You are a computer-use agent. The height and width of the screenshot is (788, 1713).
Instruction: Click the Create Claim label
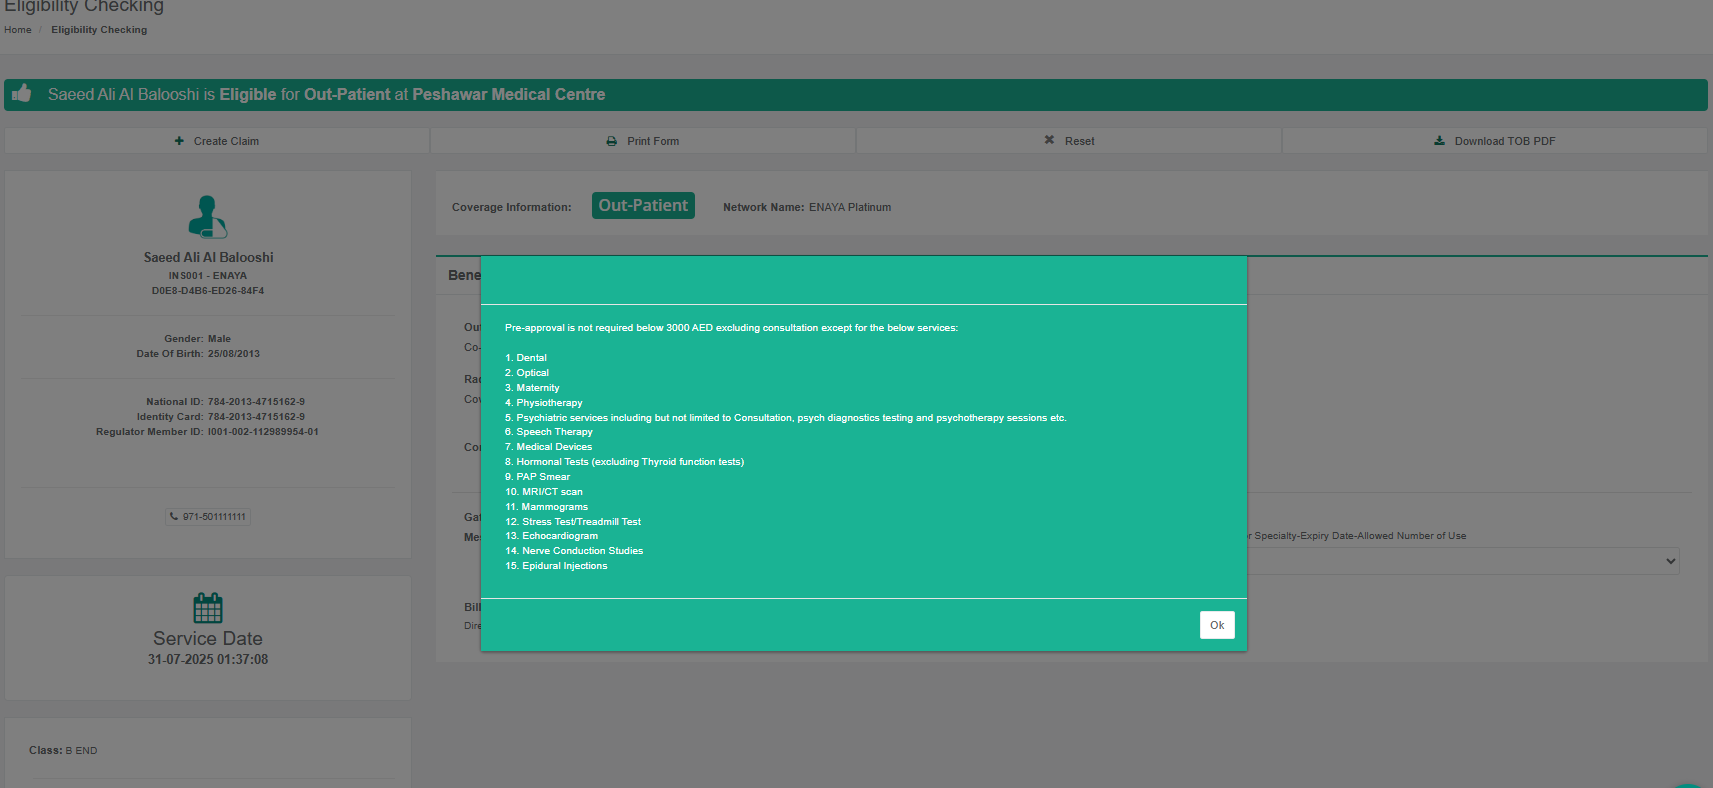[x=226, y=141]
